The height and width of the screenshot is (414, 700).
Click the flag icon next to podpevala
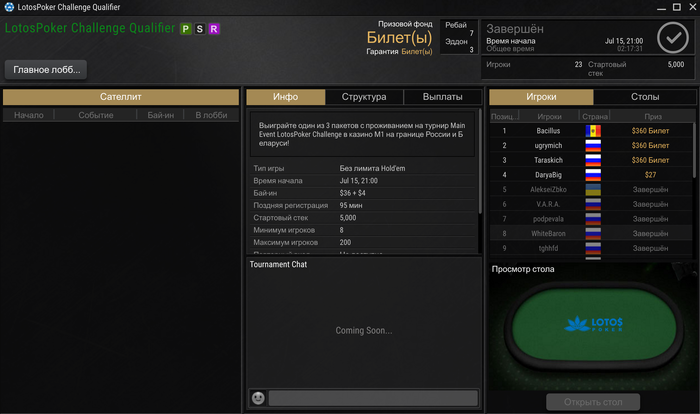tap(593, 219)
